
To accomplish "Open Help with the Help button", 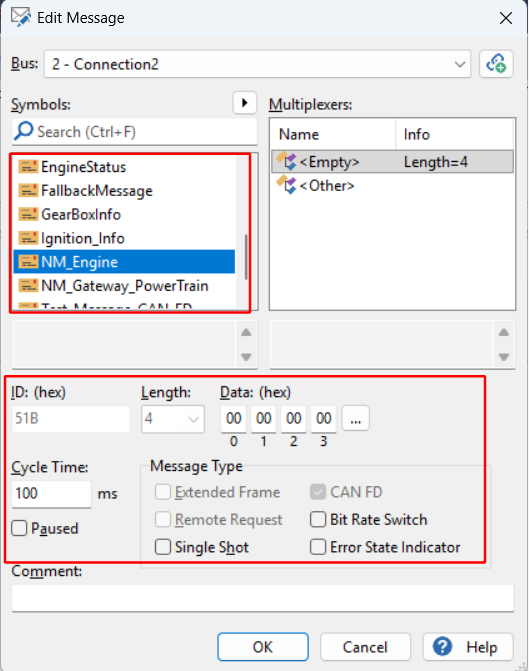I will 468,647.
